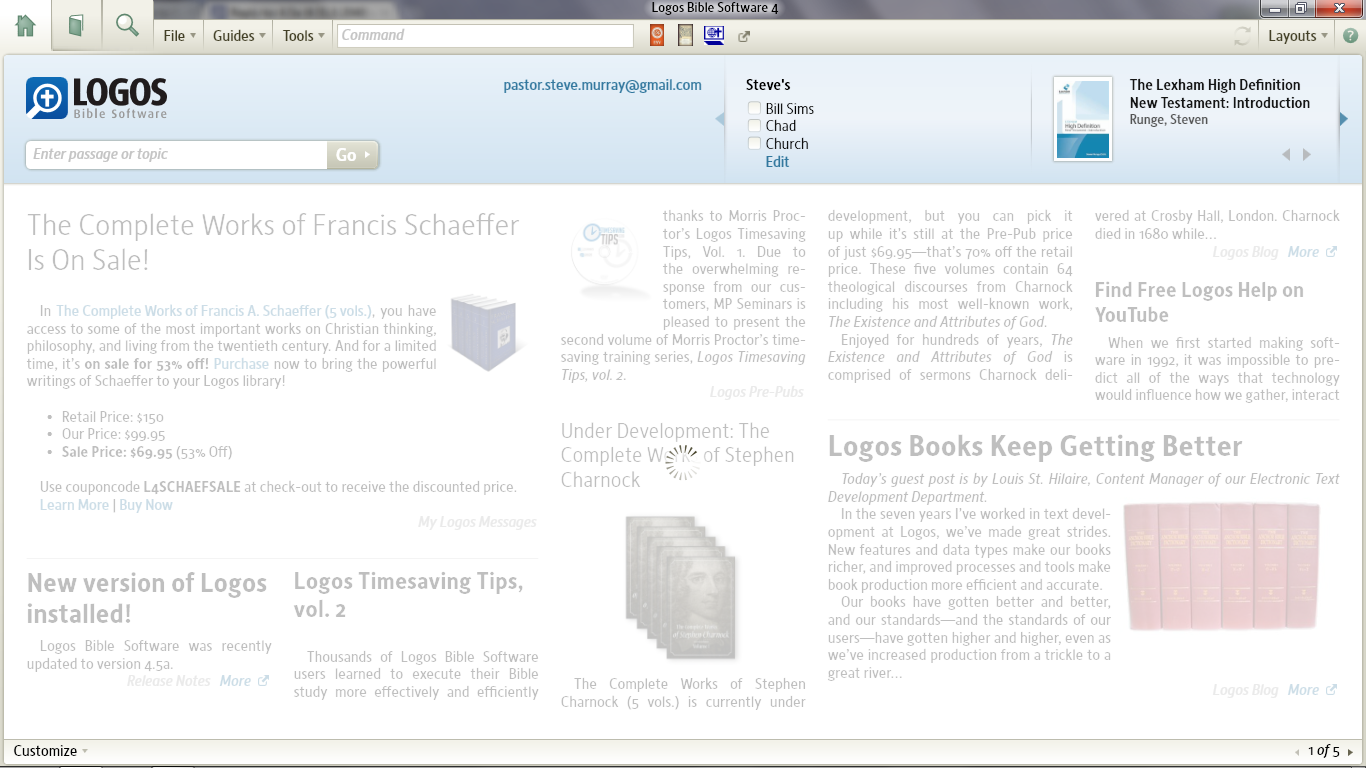This screenshot has height=768, width=1366.
Task: Click Edit under Steve's list
Action: [x=777, y=162]
